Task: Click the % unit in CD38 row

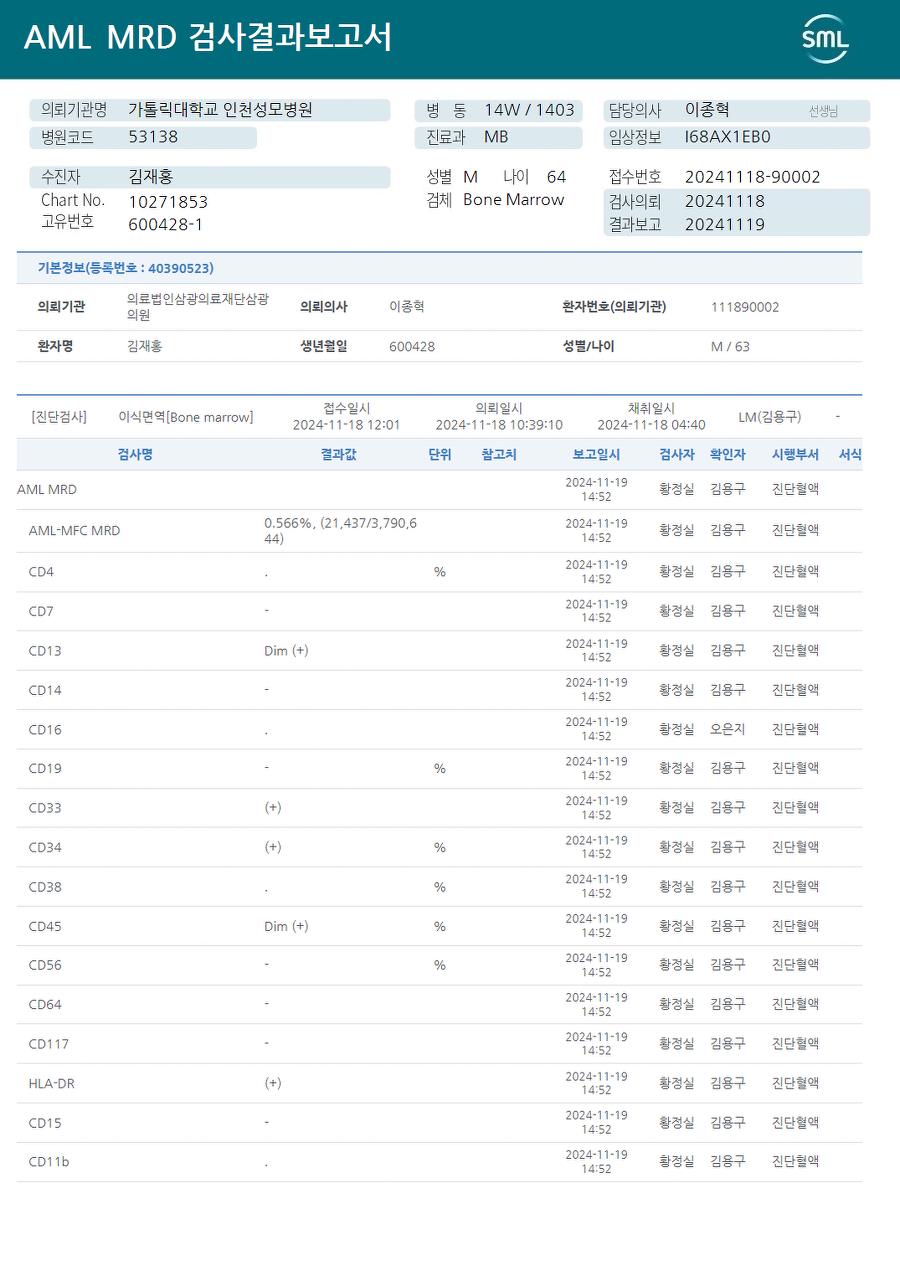Action: pos(440,887)
